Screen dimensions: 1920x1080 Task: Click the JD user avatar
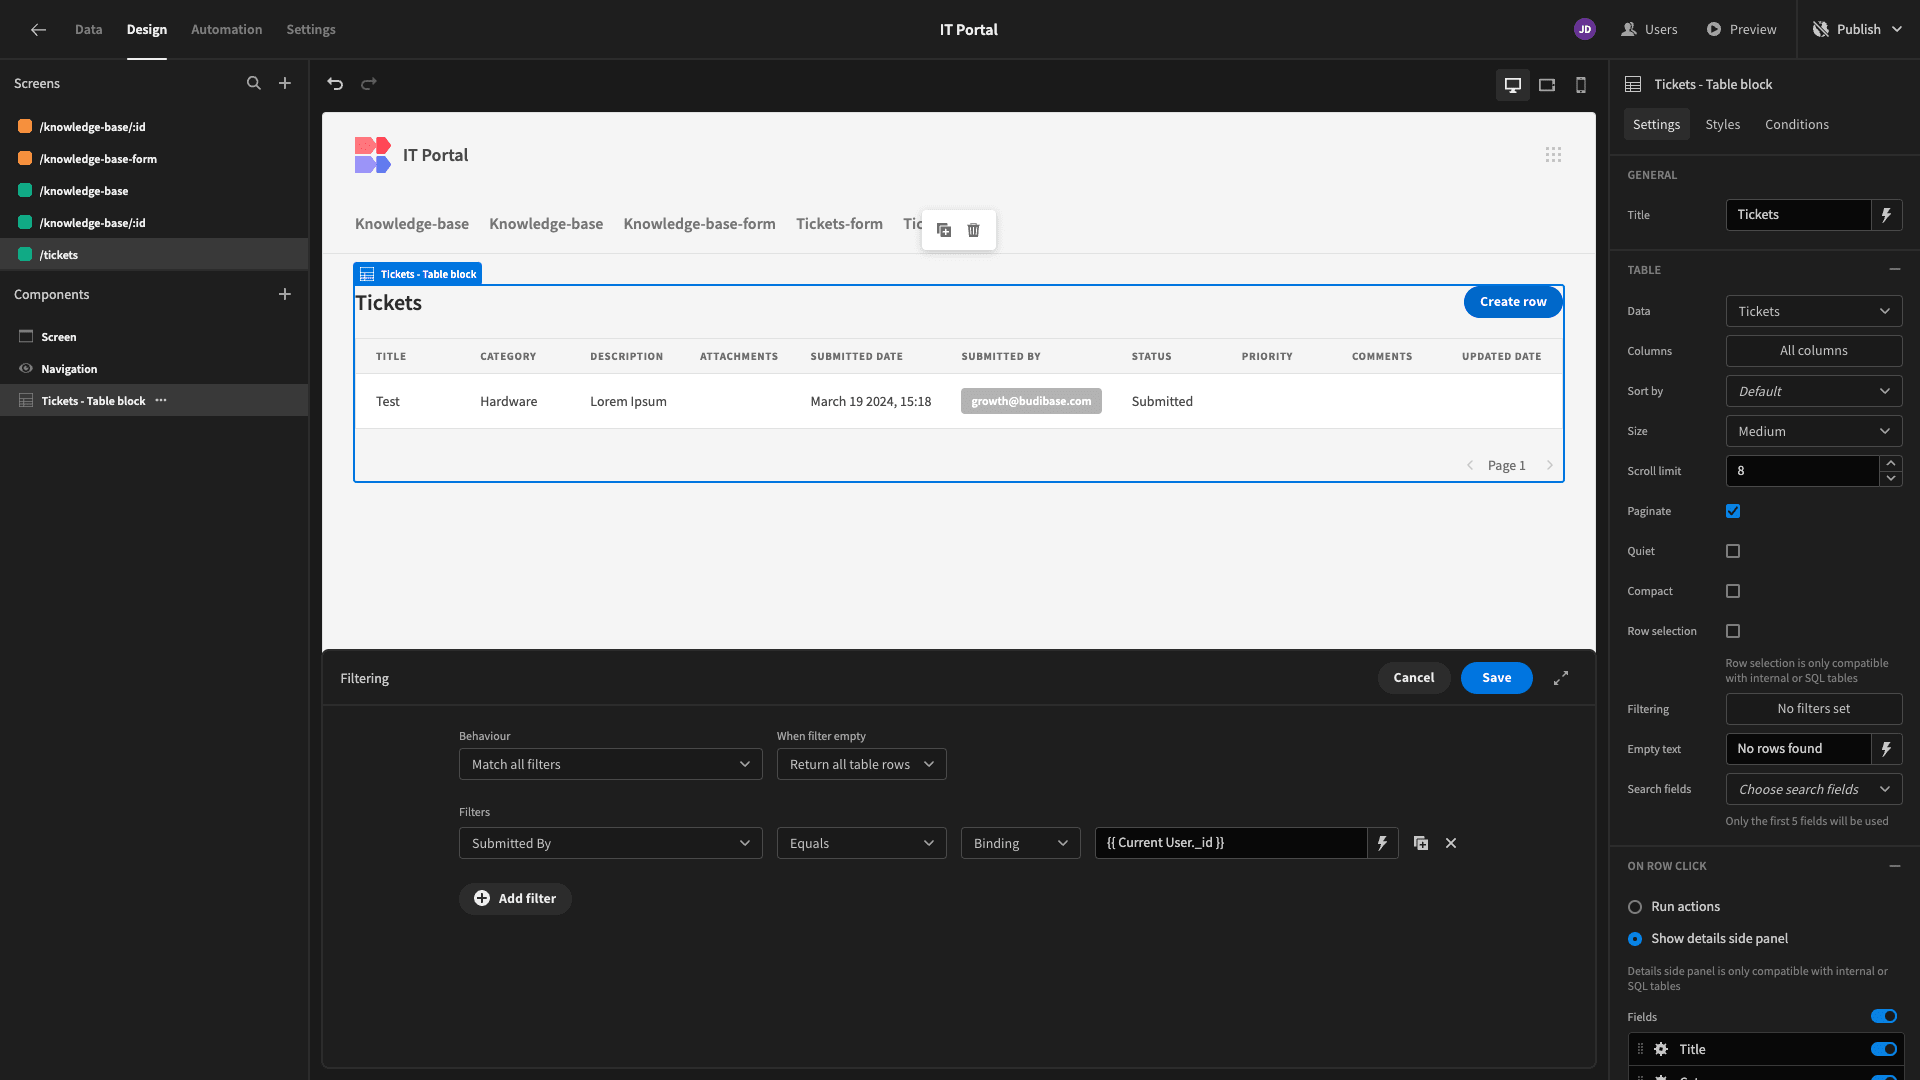coord(1585,29)
